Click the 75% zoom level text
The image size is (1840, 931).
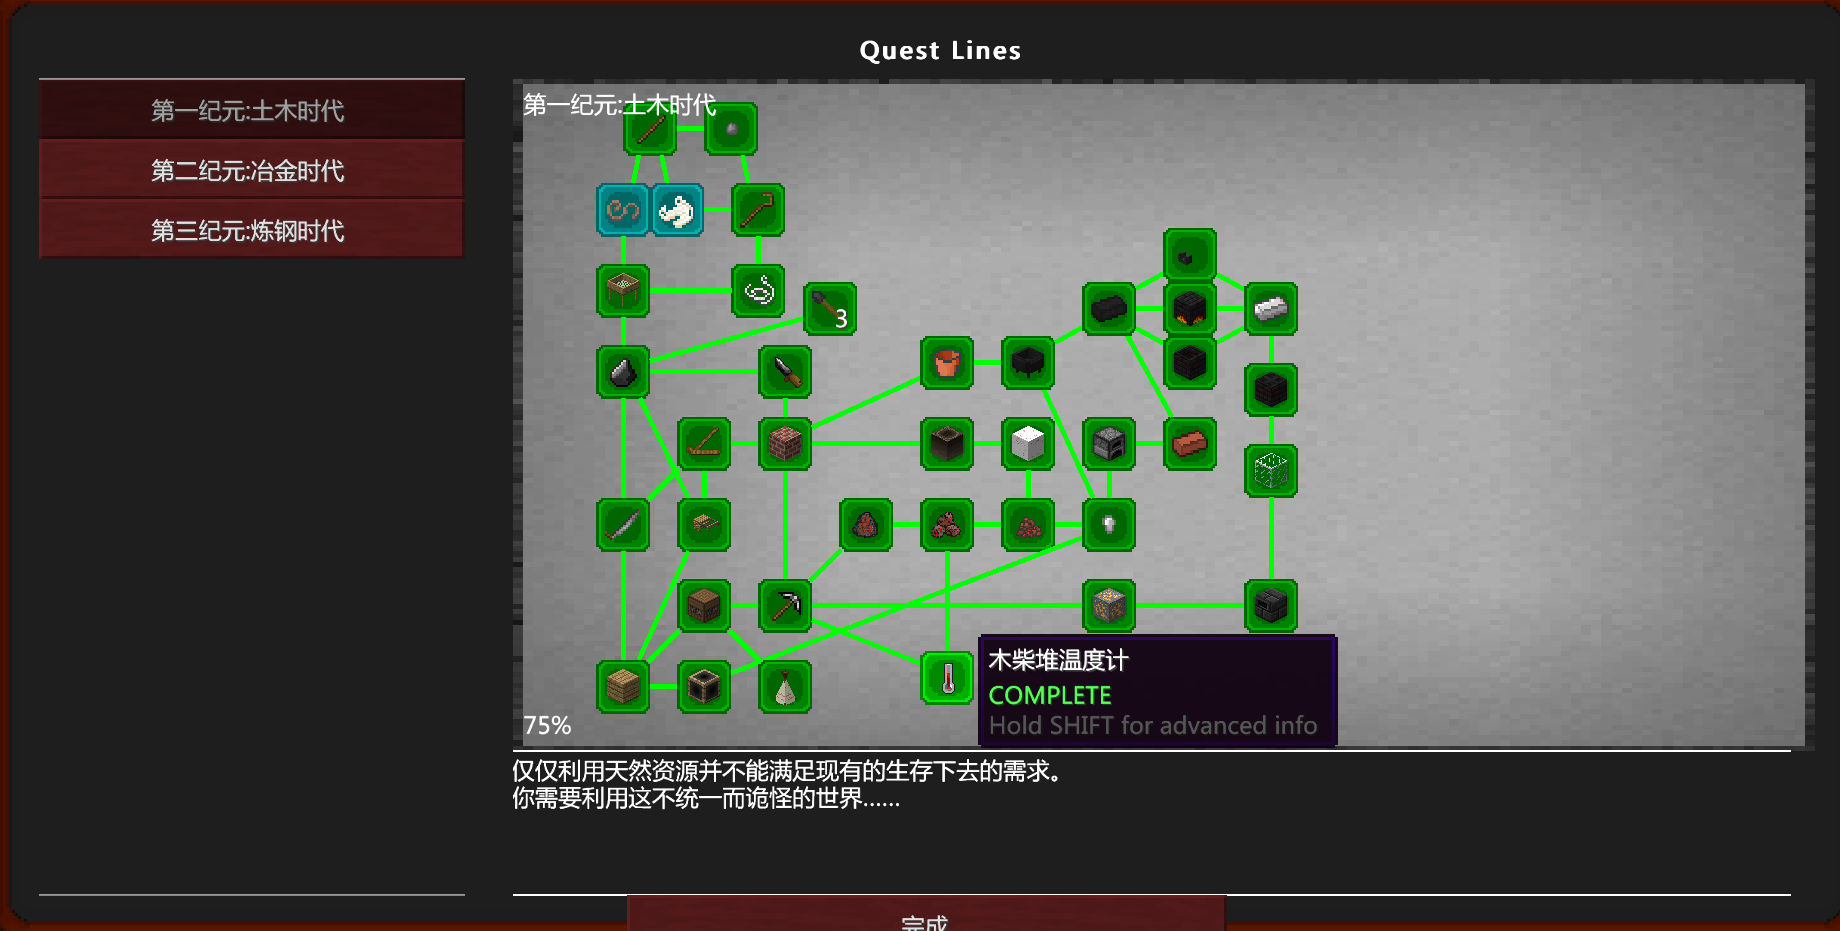[x=547, y=726]
